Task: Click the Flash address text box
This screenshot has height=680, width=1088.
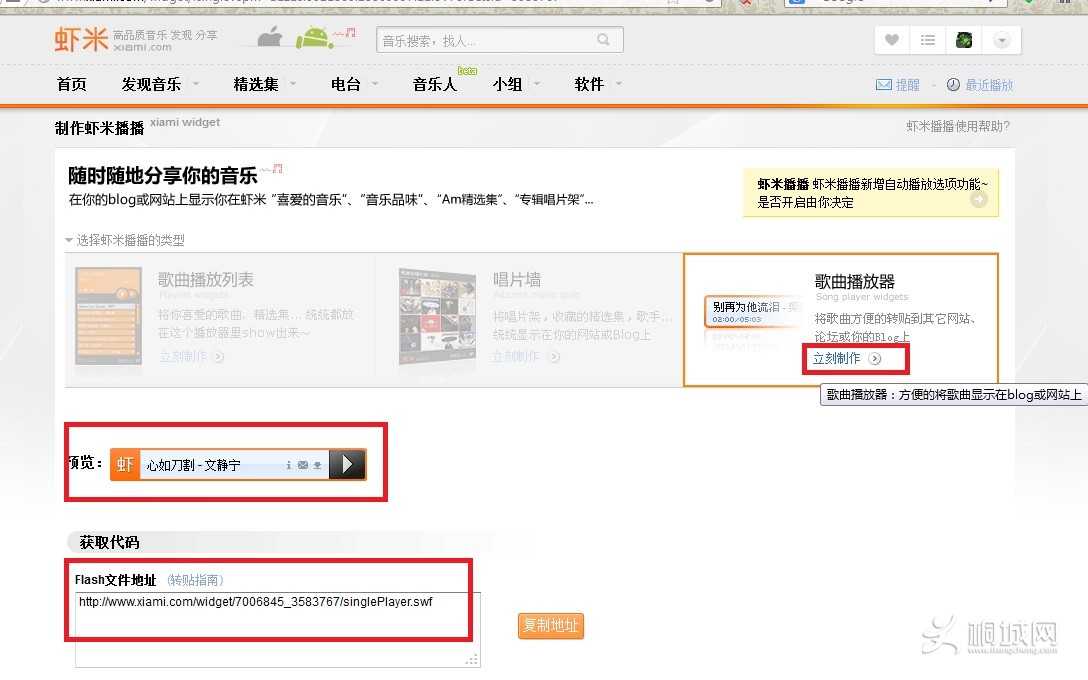Action: coord(278,629)
